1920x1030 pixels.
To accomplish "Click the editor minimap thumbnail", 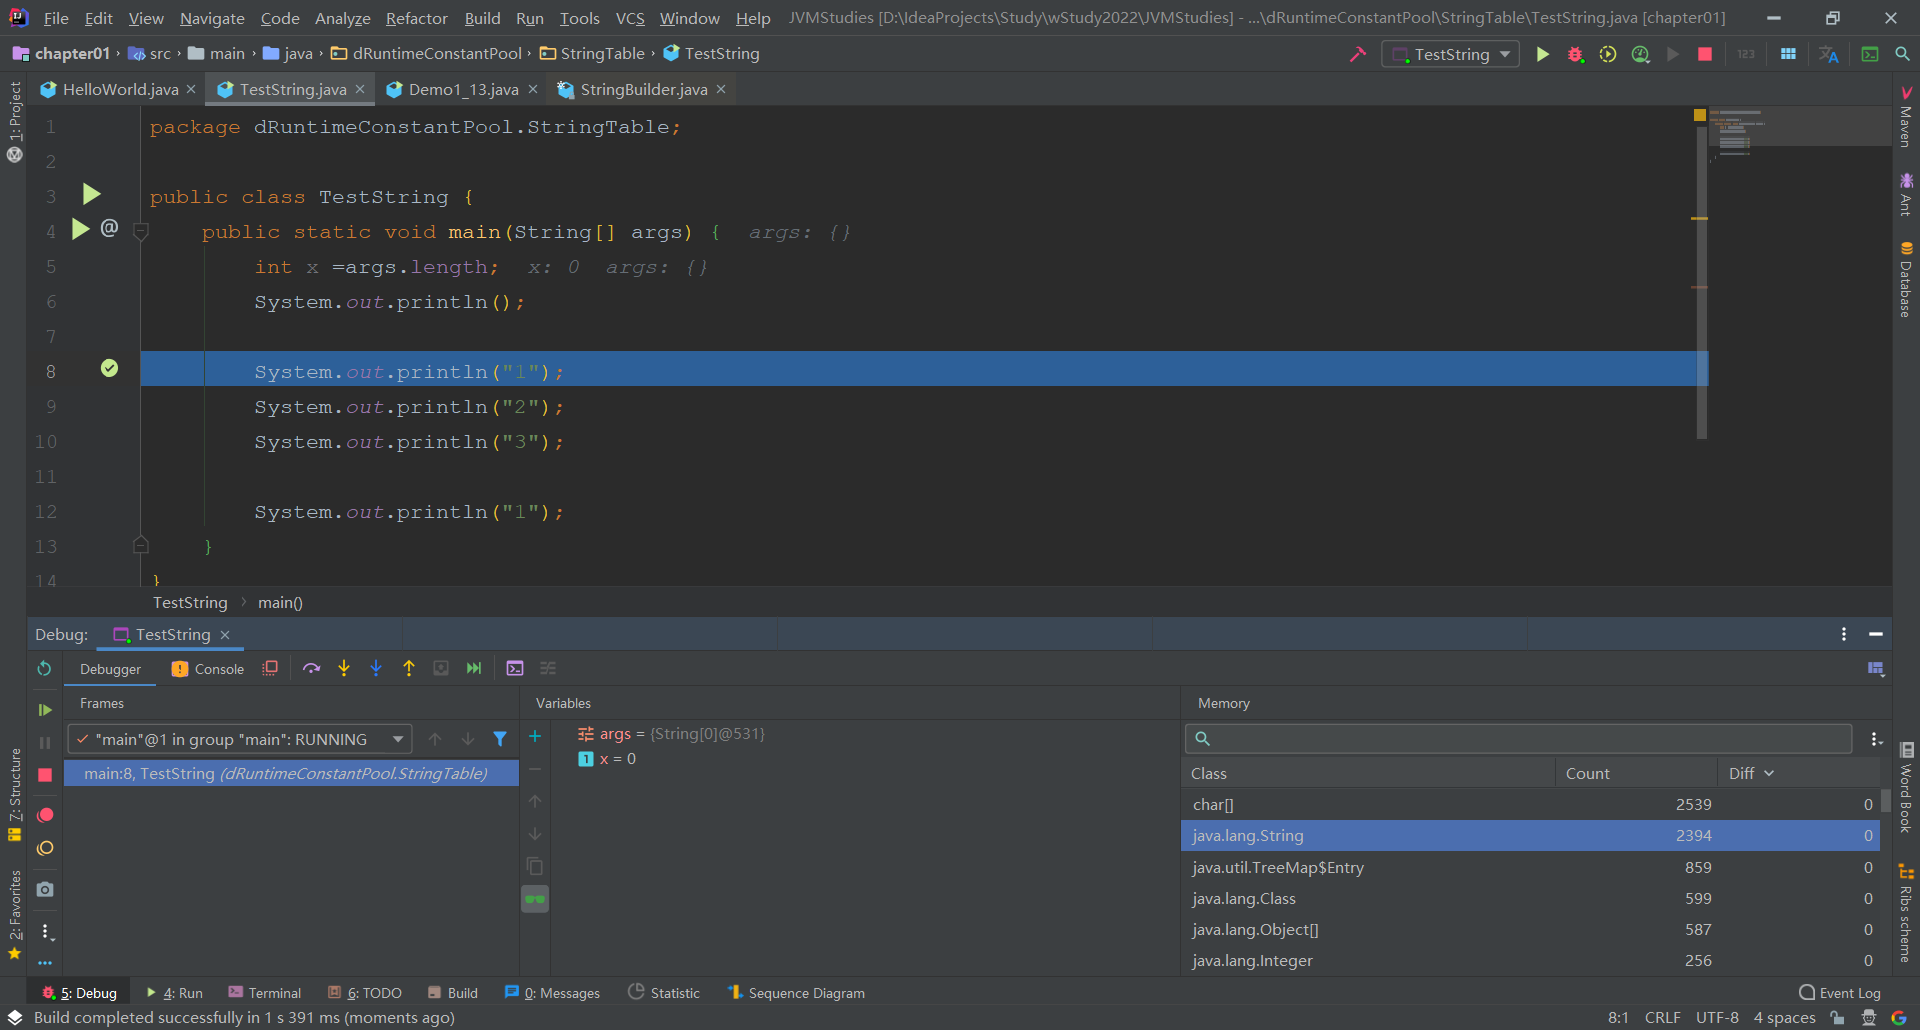I will (x=1800, y=128).
